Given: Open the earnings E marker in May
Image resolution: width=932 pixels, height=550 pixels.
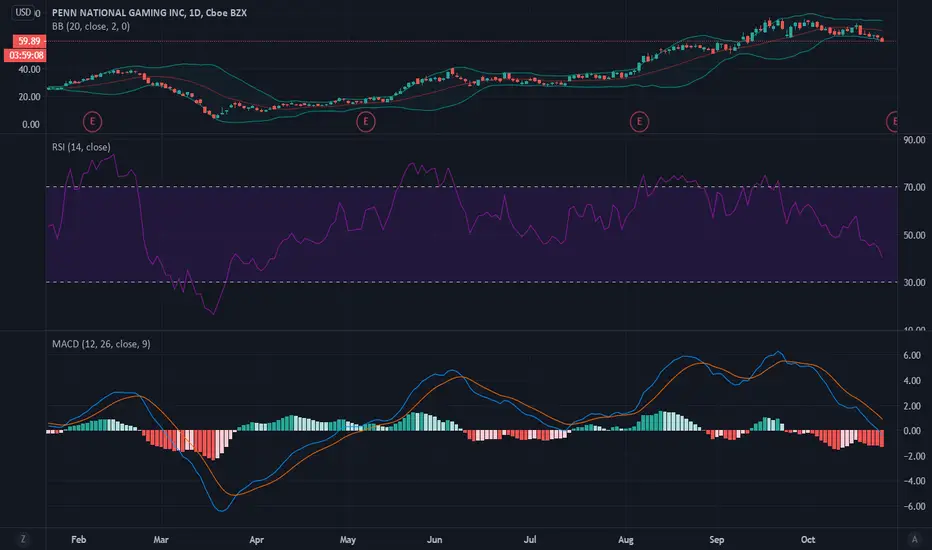Looking at the screenshot, I should coord(366,122).
